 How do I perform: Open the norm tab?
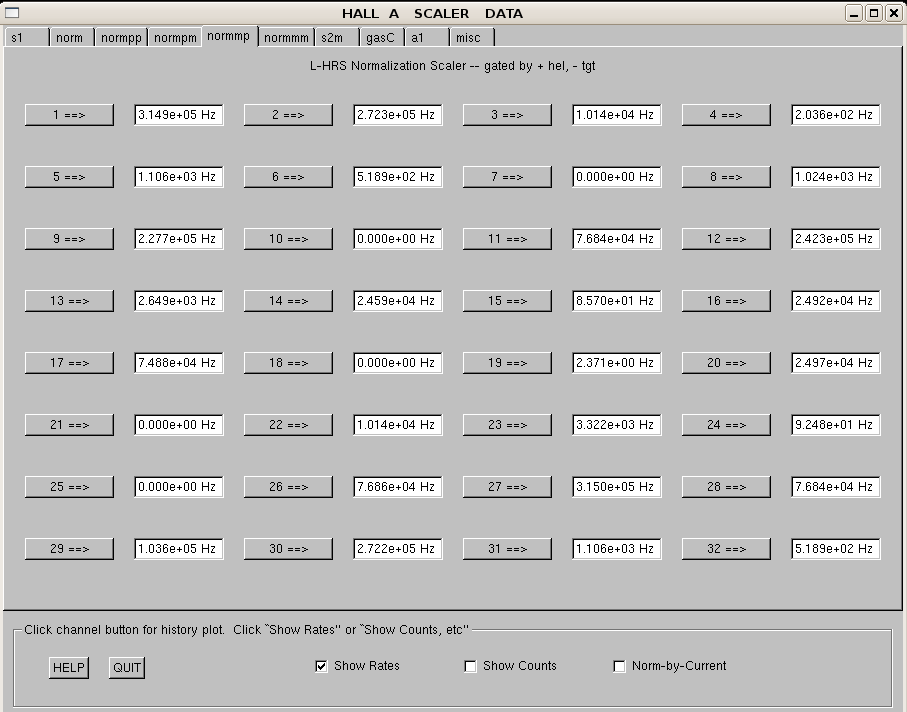(x=72, y=38)
